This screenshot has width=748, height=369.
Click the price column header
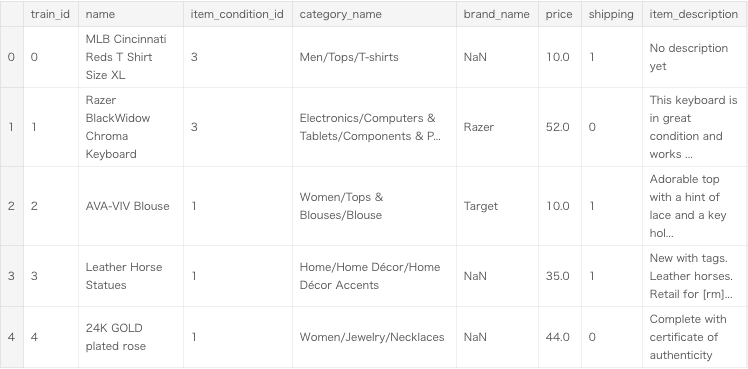tap(560, 14)
